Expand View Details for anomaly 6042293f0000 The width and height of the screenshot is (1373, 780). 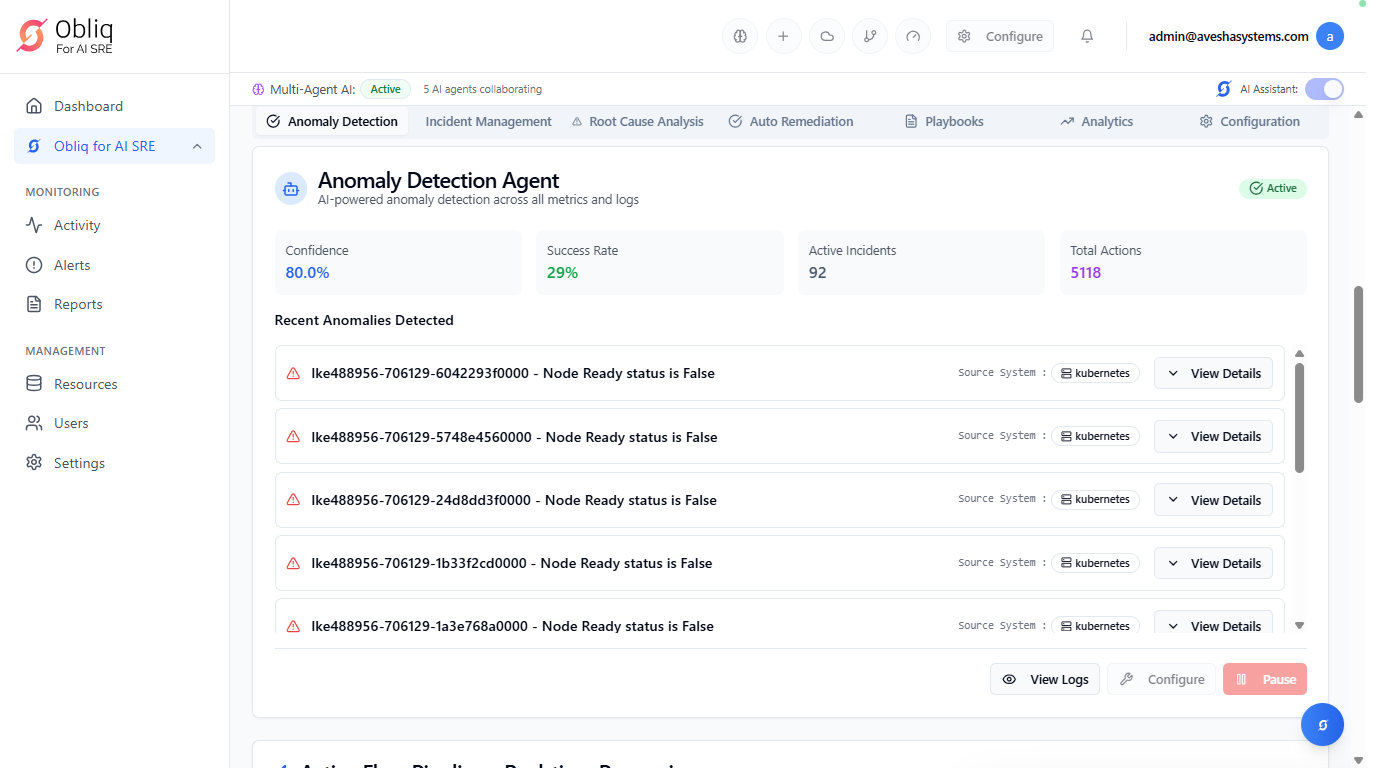[1214, 373]
